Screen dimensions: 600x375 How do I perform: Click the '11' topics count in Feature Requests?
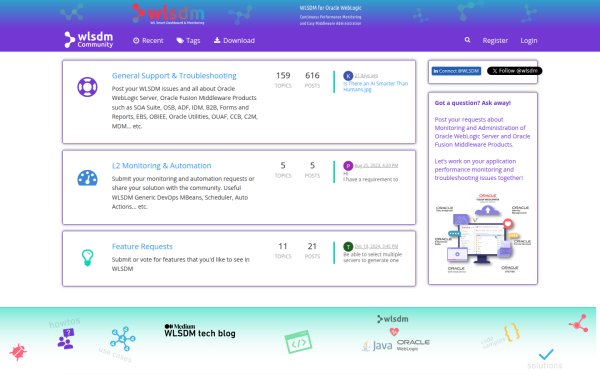(283, 246)
